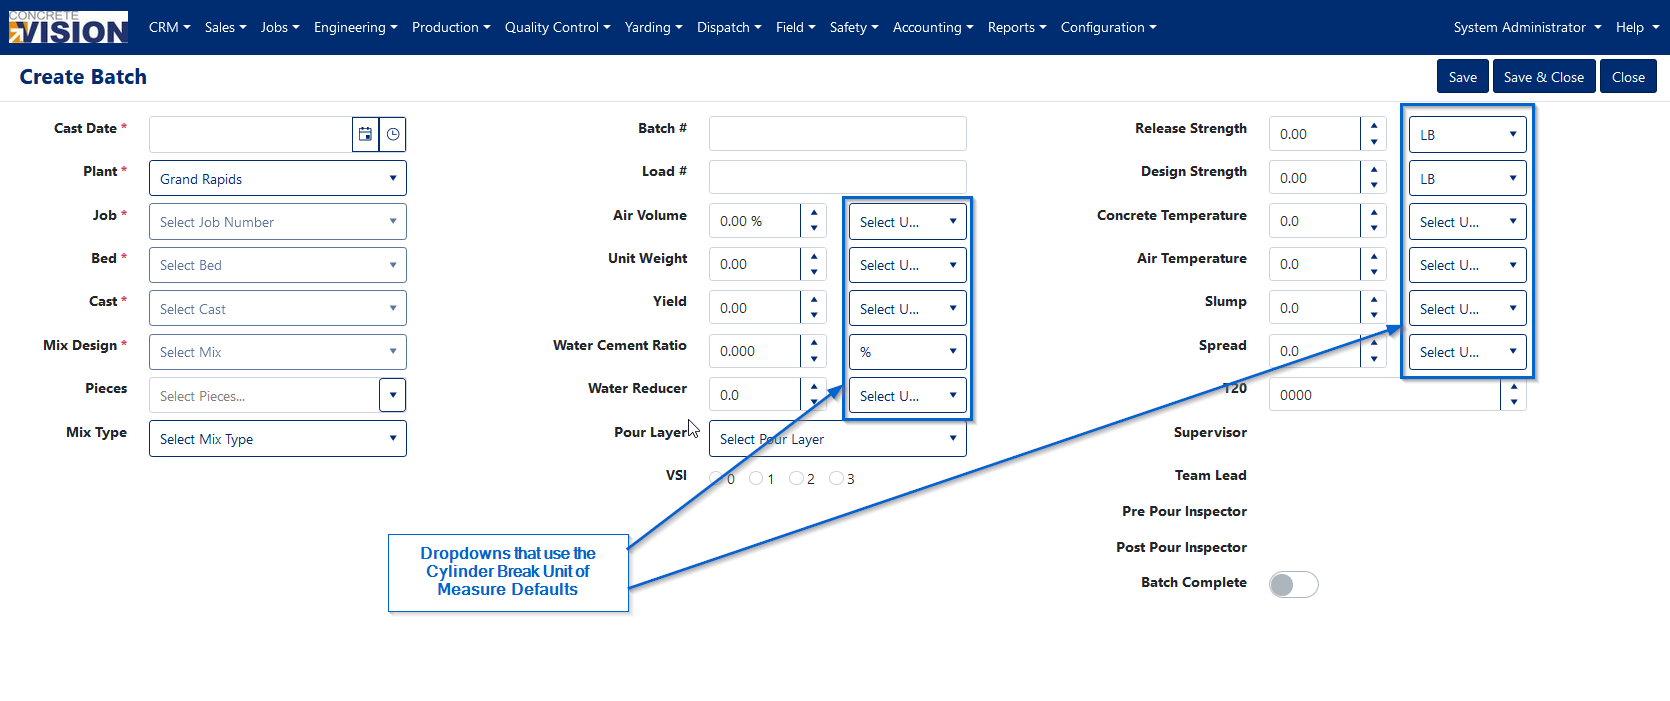Open the Sales menu
This screenshot has height=701, width=1670.
pos(225,27)
